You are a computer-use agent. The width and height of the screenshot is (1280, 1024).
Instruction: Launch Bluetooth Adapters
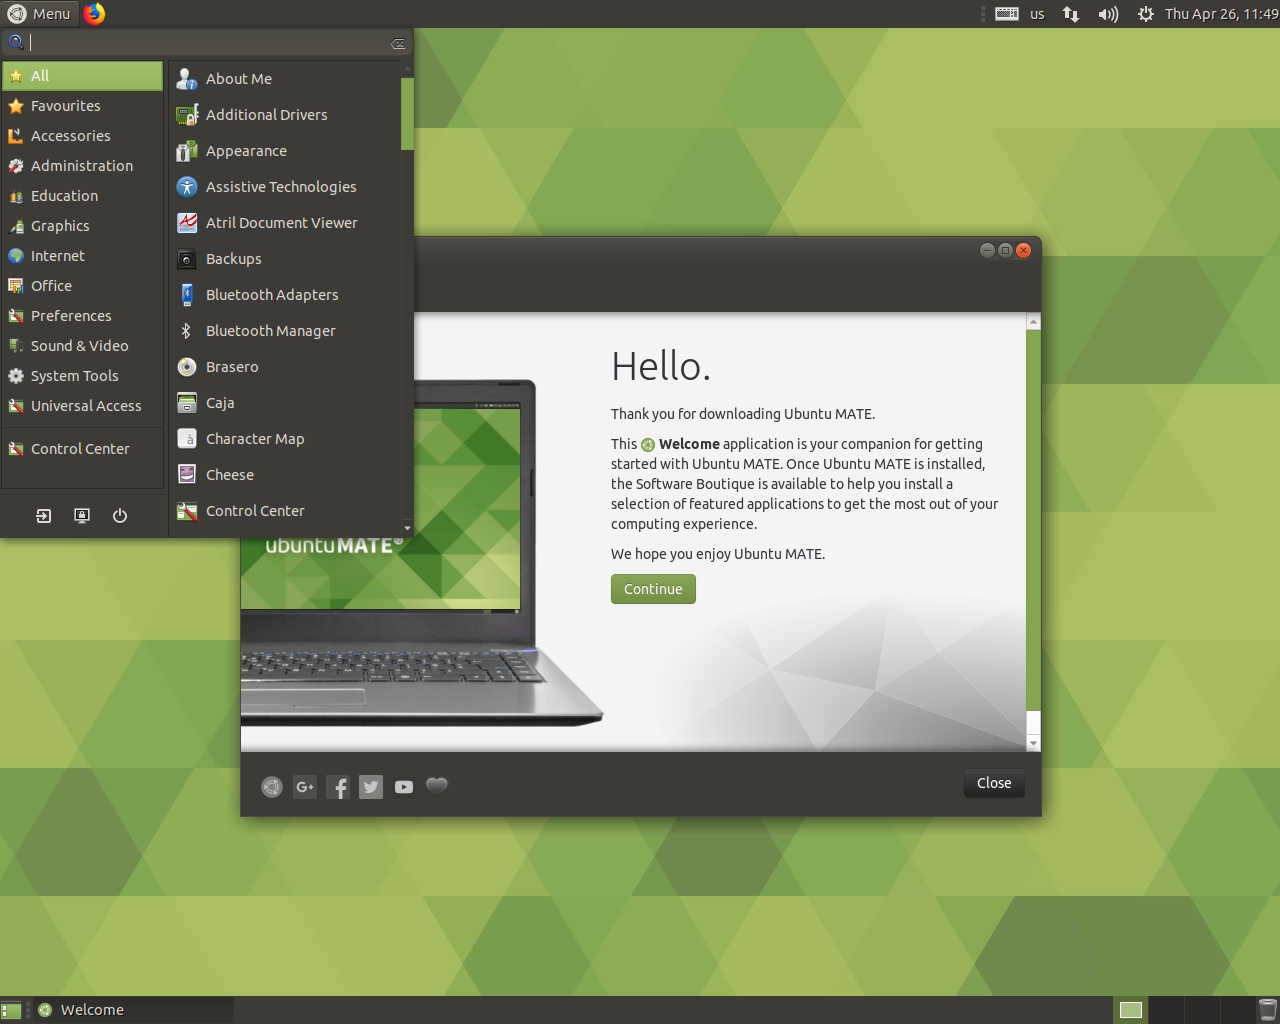pos(285,295)
